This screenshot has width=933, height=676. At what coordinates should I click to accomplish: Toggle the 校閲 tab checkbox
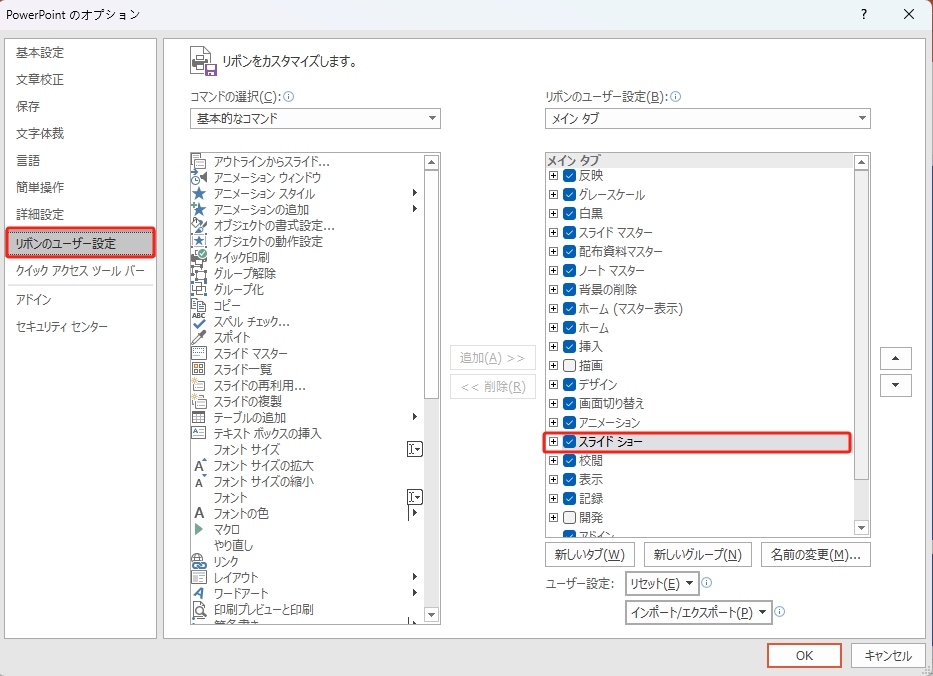[x=569, y=461]
